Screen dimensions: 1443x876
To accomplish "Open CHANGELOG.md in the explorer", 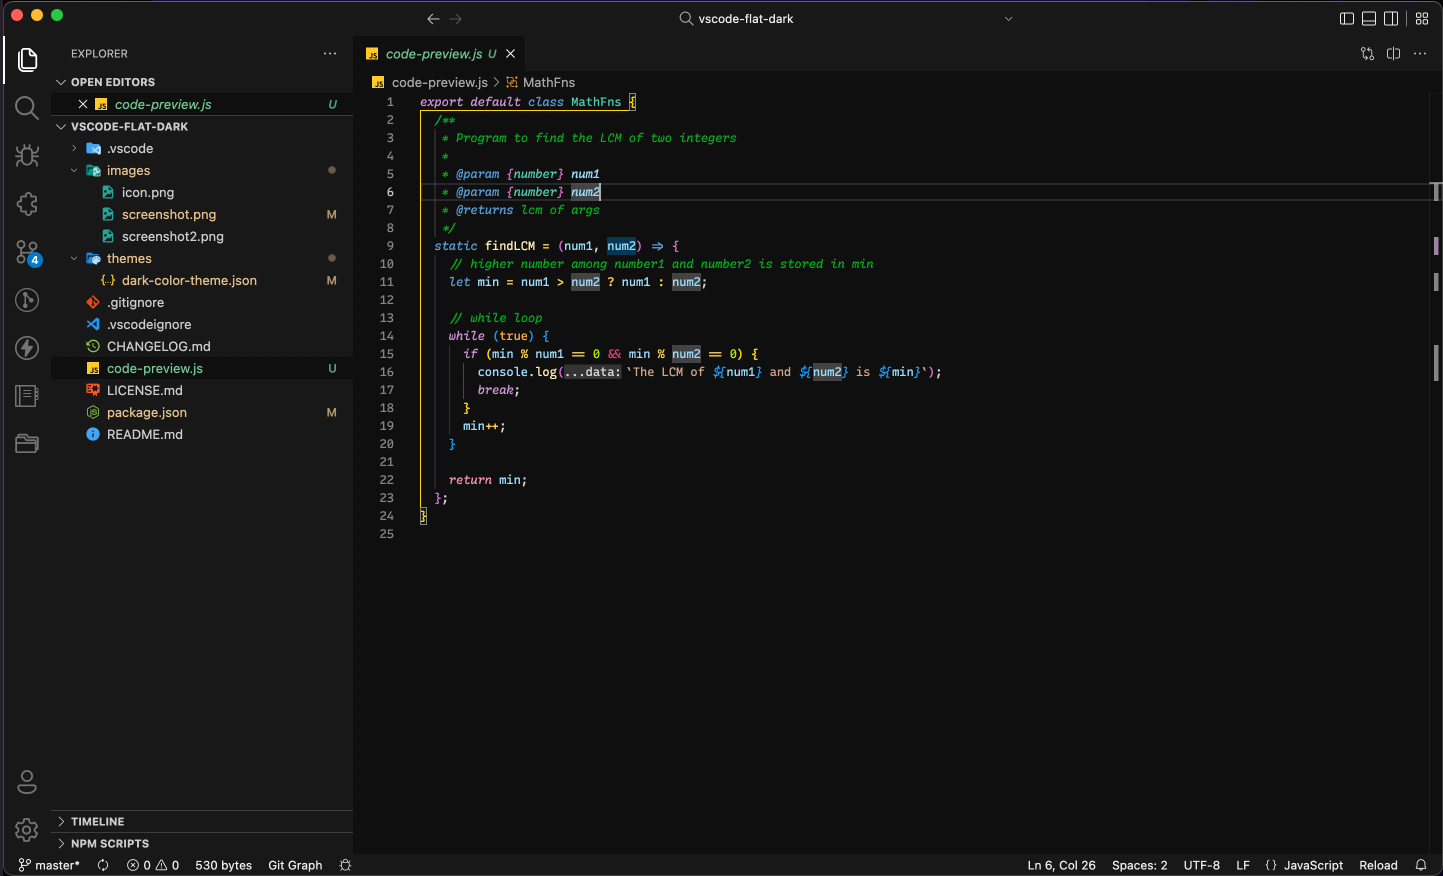I will (202, 346).
